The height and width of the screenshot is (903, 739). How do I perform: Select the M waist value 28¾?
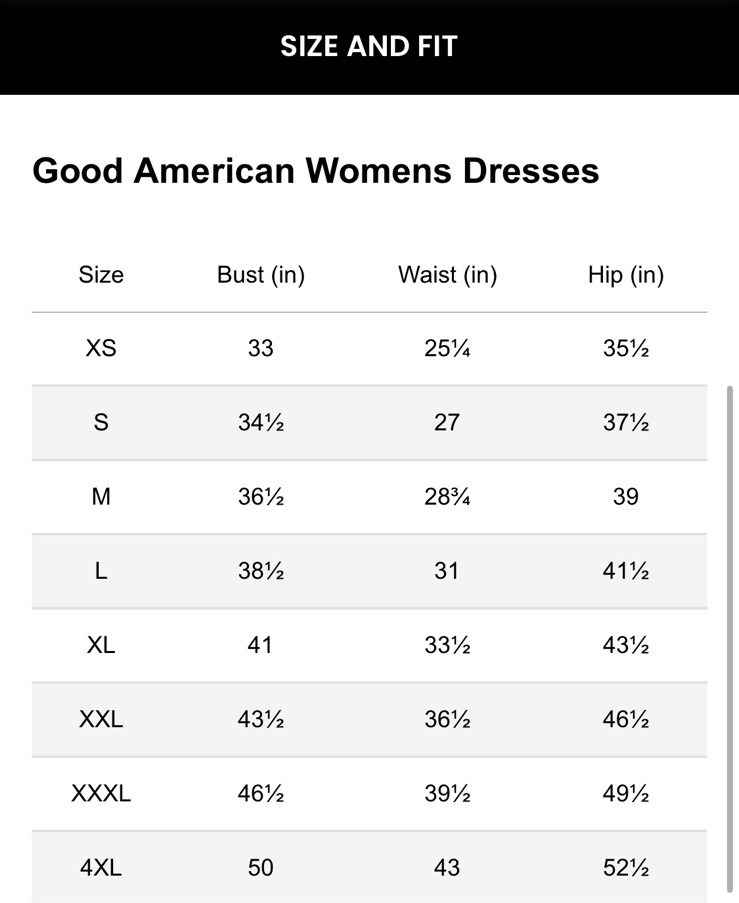point(447,496)
